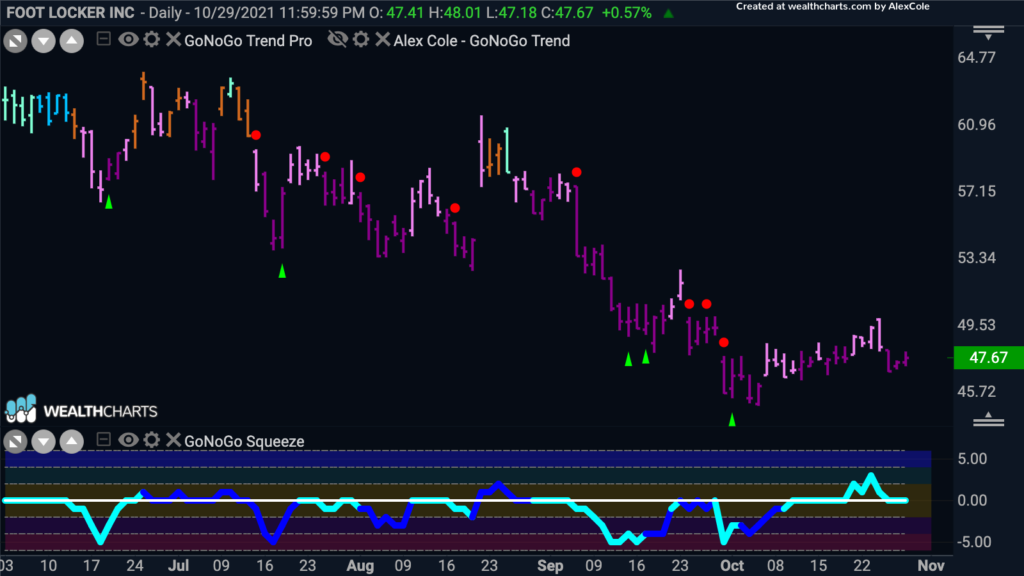Click the 22 date label before Nov
The height and width of the screenshot is (576, 1024).
862,566
